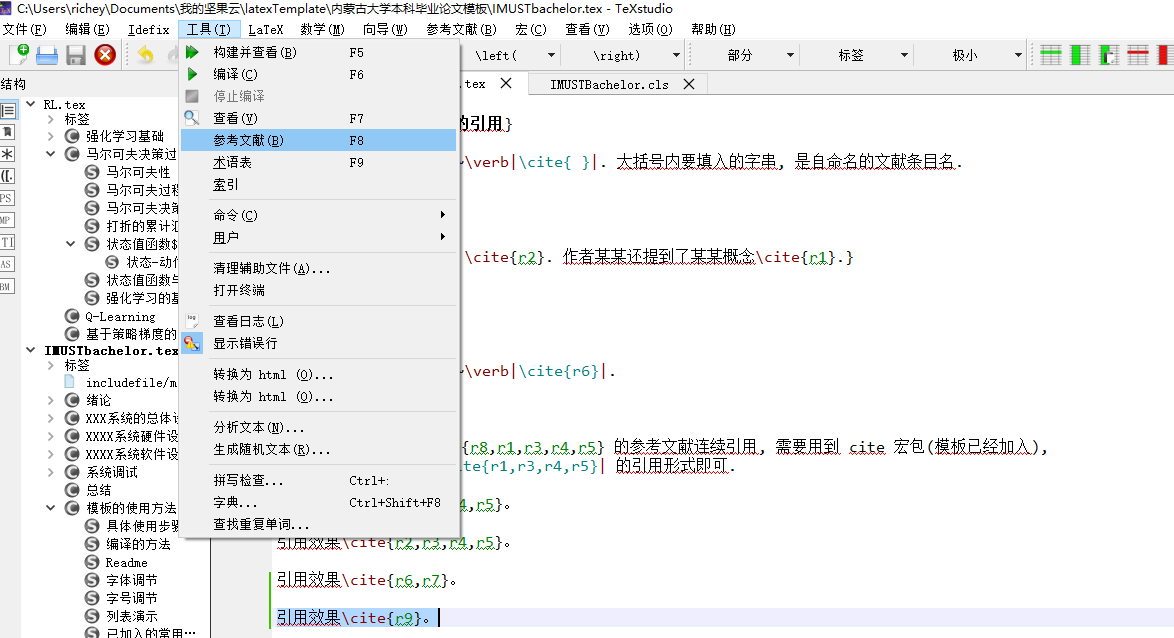Open the 数学 (M) menu
Image resolution: width=1174 pixels, height=638 pixels.
[322, 29]
